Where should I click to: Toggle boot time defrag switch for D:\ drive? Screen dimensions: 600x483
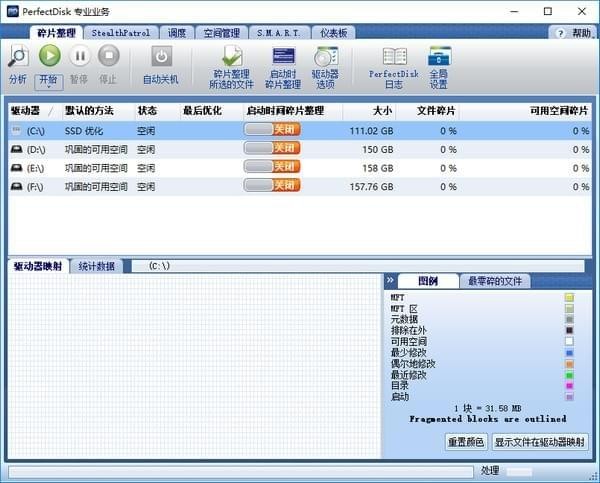click(x=272, y=148)
